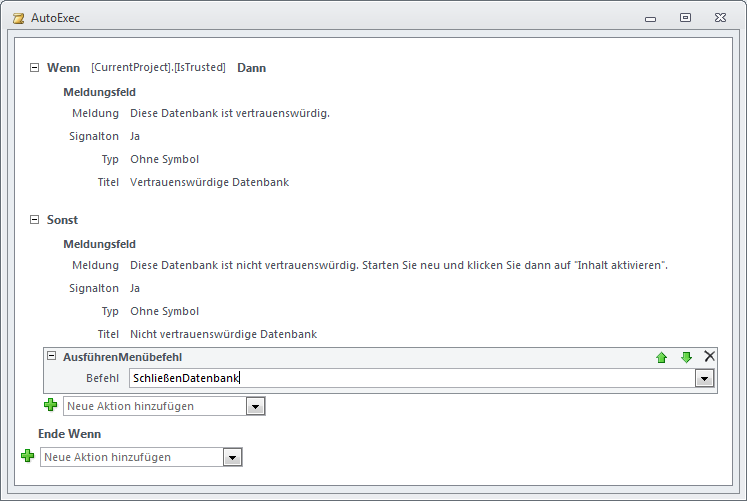The width and height of the screenshot is (747, 501).
Task: Select the Ende Wenn line
Action: click(69, 434)
